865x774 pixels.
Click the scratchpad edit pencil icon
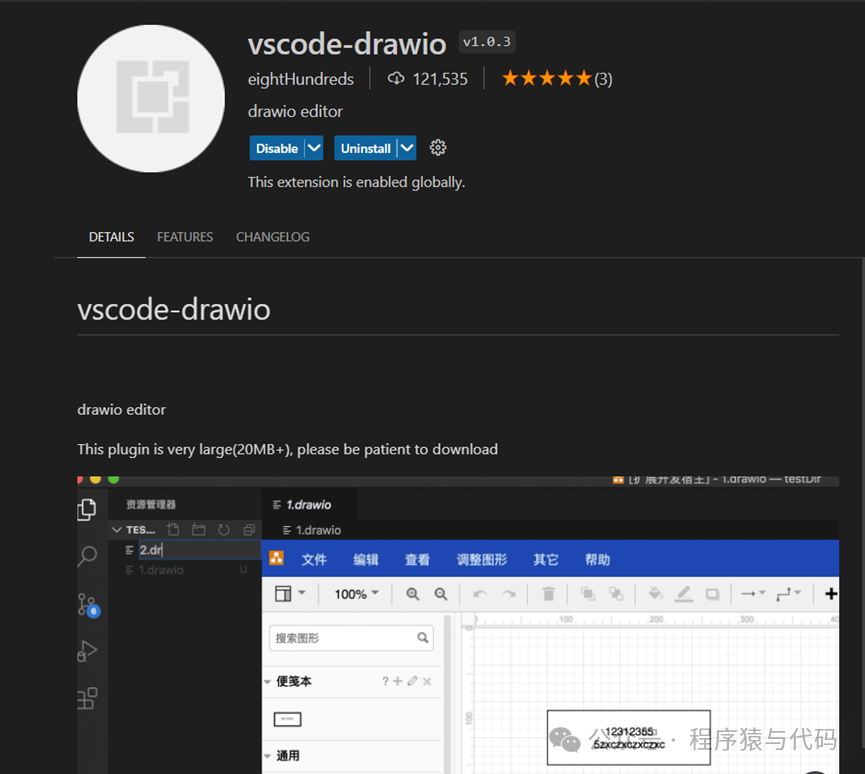point(412,681)
